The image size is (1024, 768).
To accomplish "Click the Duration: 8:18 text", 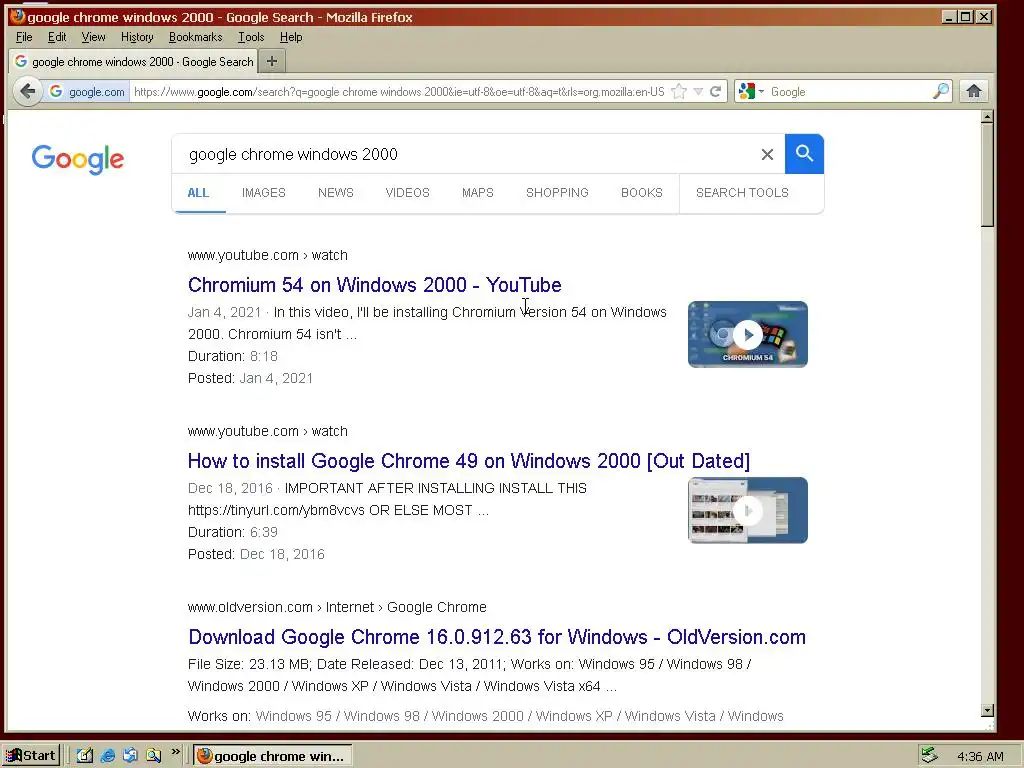I will point(233,356).
